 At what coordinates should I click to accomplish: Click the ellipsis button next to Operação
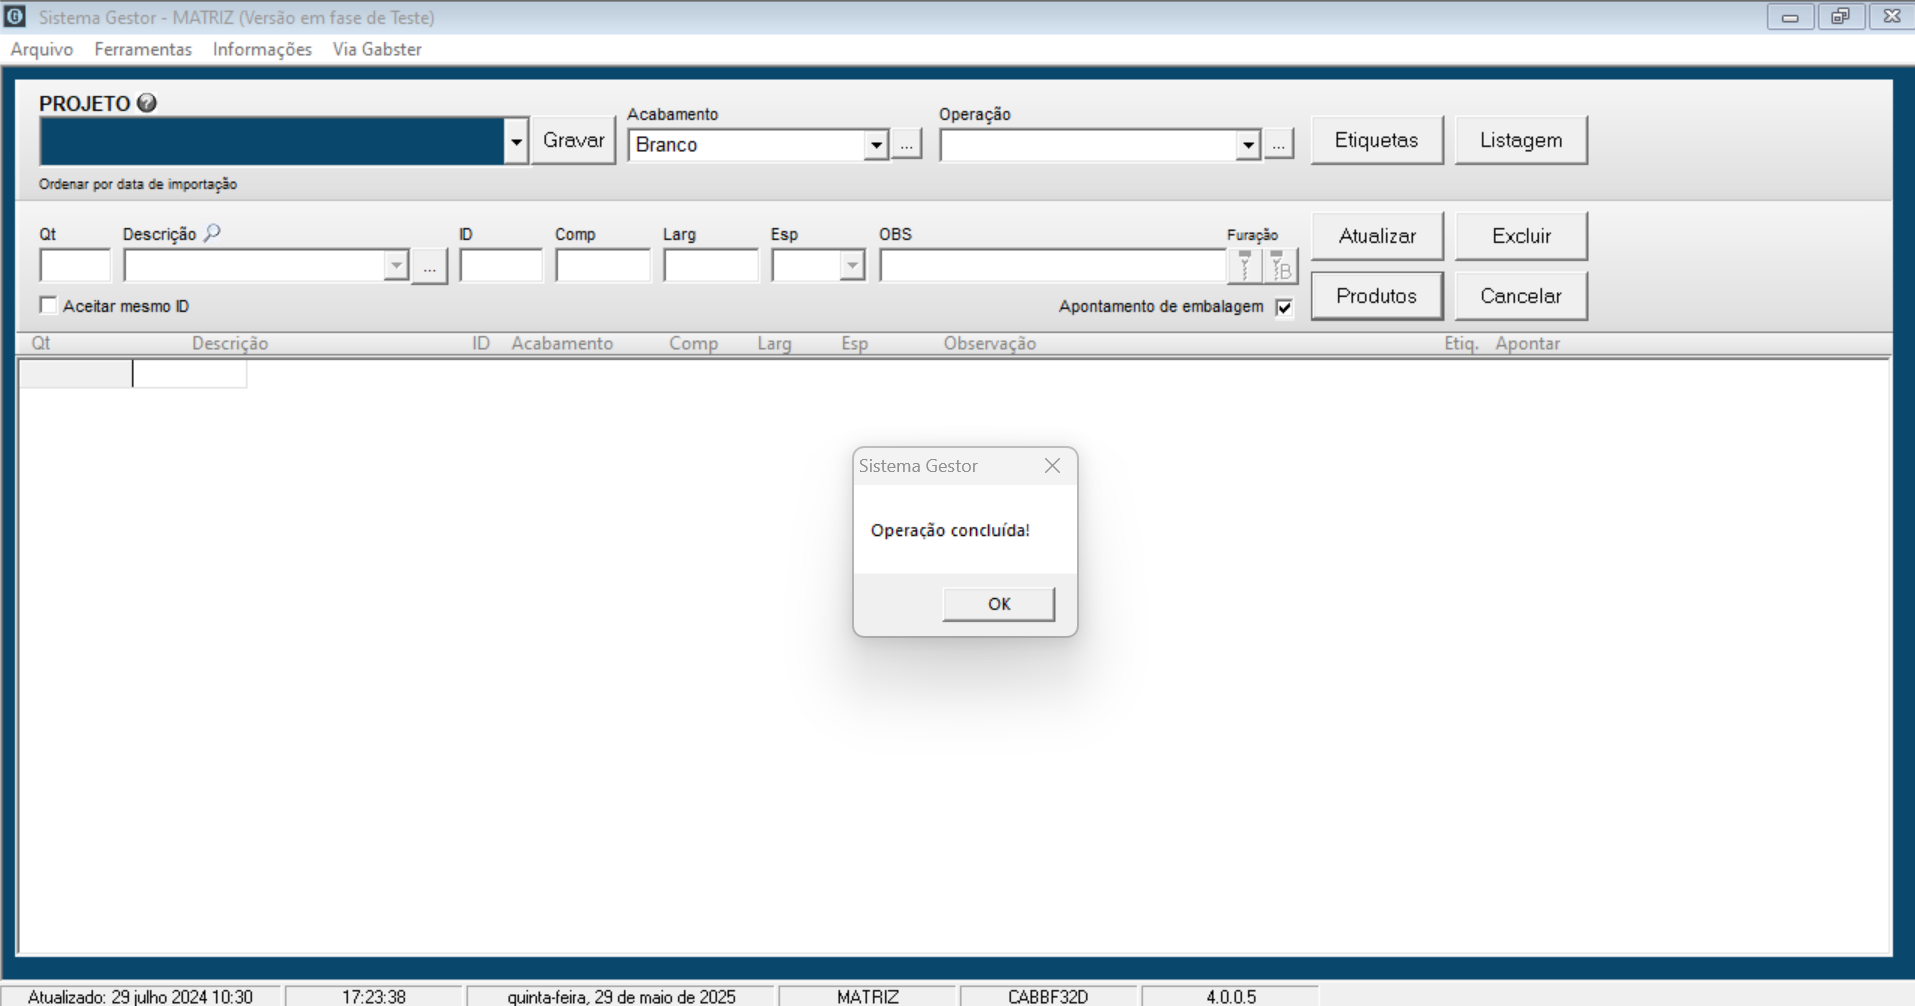click(x=1278, y=145)
